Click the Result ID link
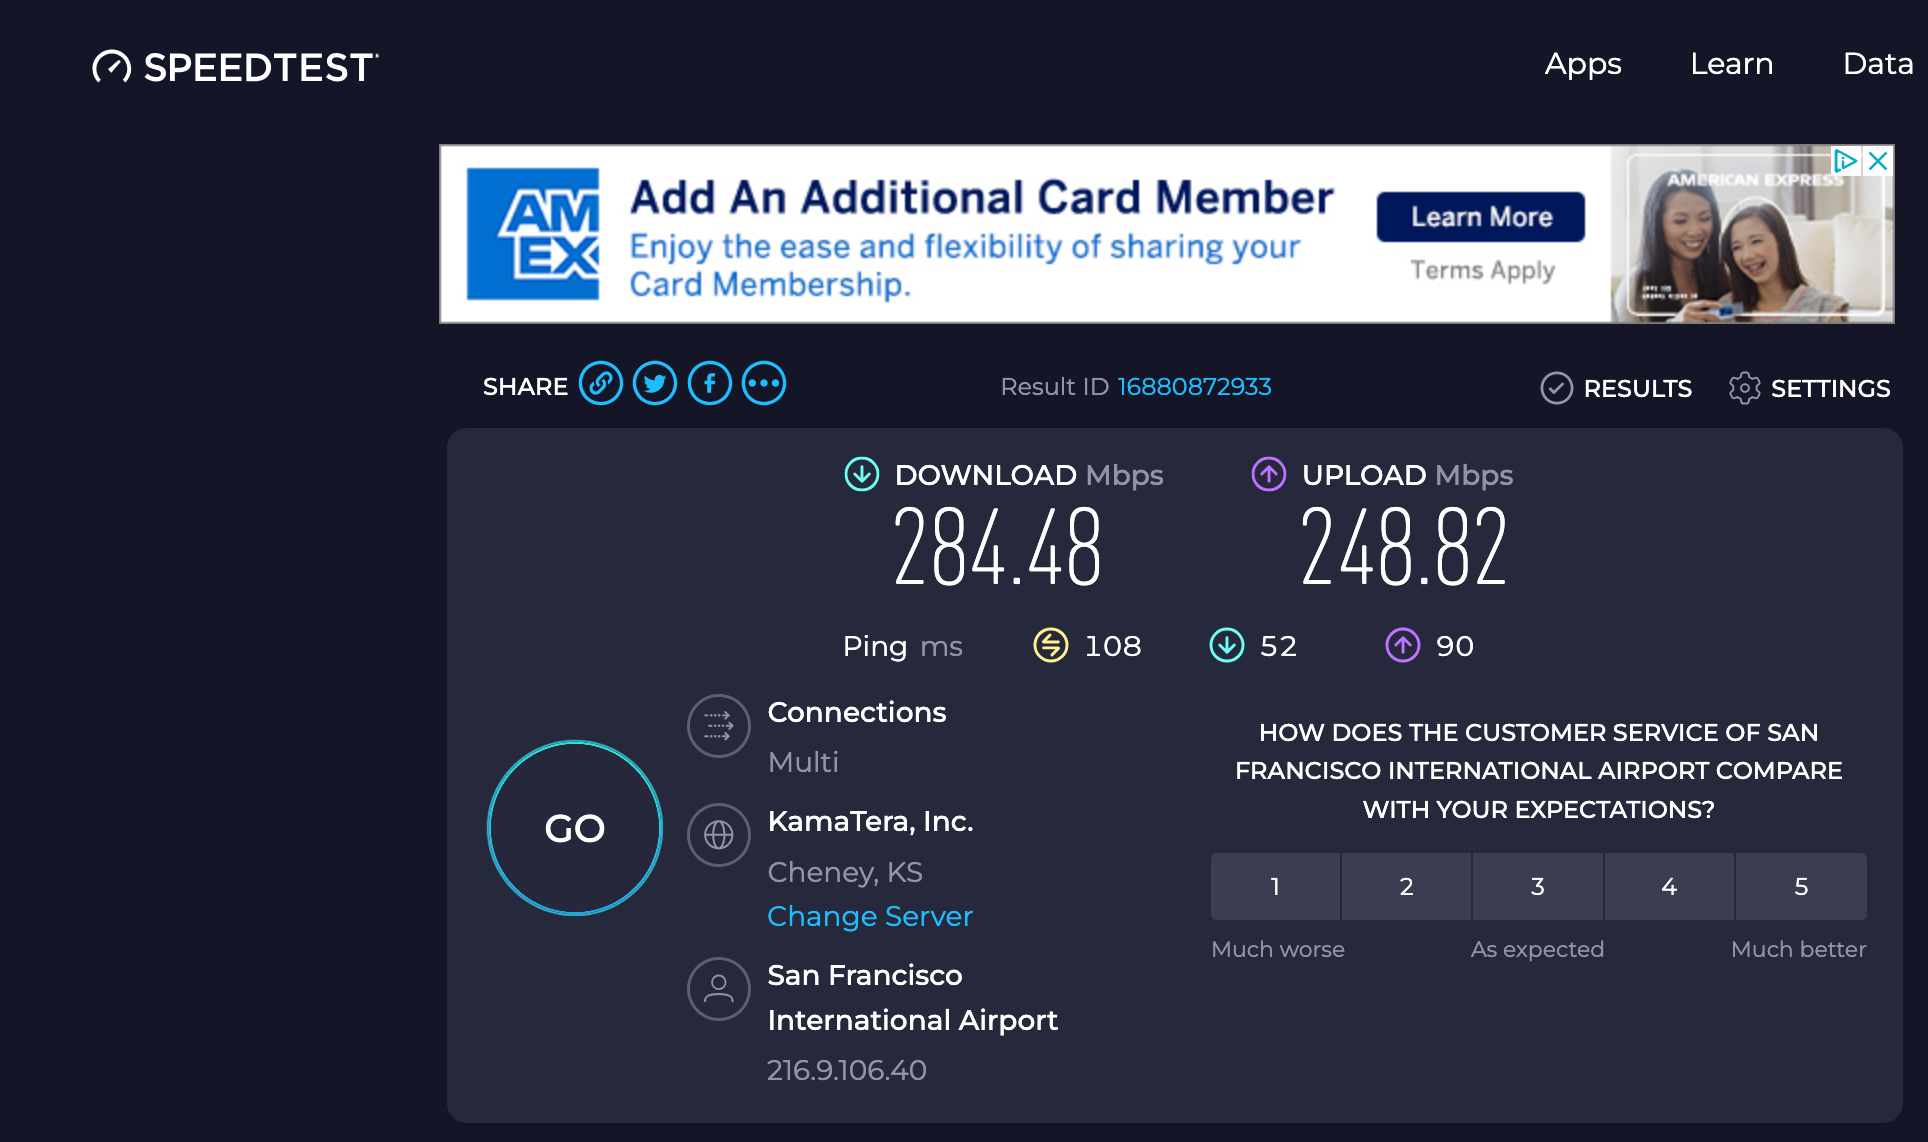Image resolution: width=1928 pixels, height=1142 pixels. pyautogui.click(x=1194, y=386)
